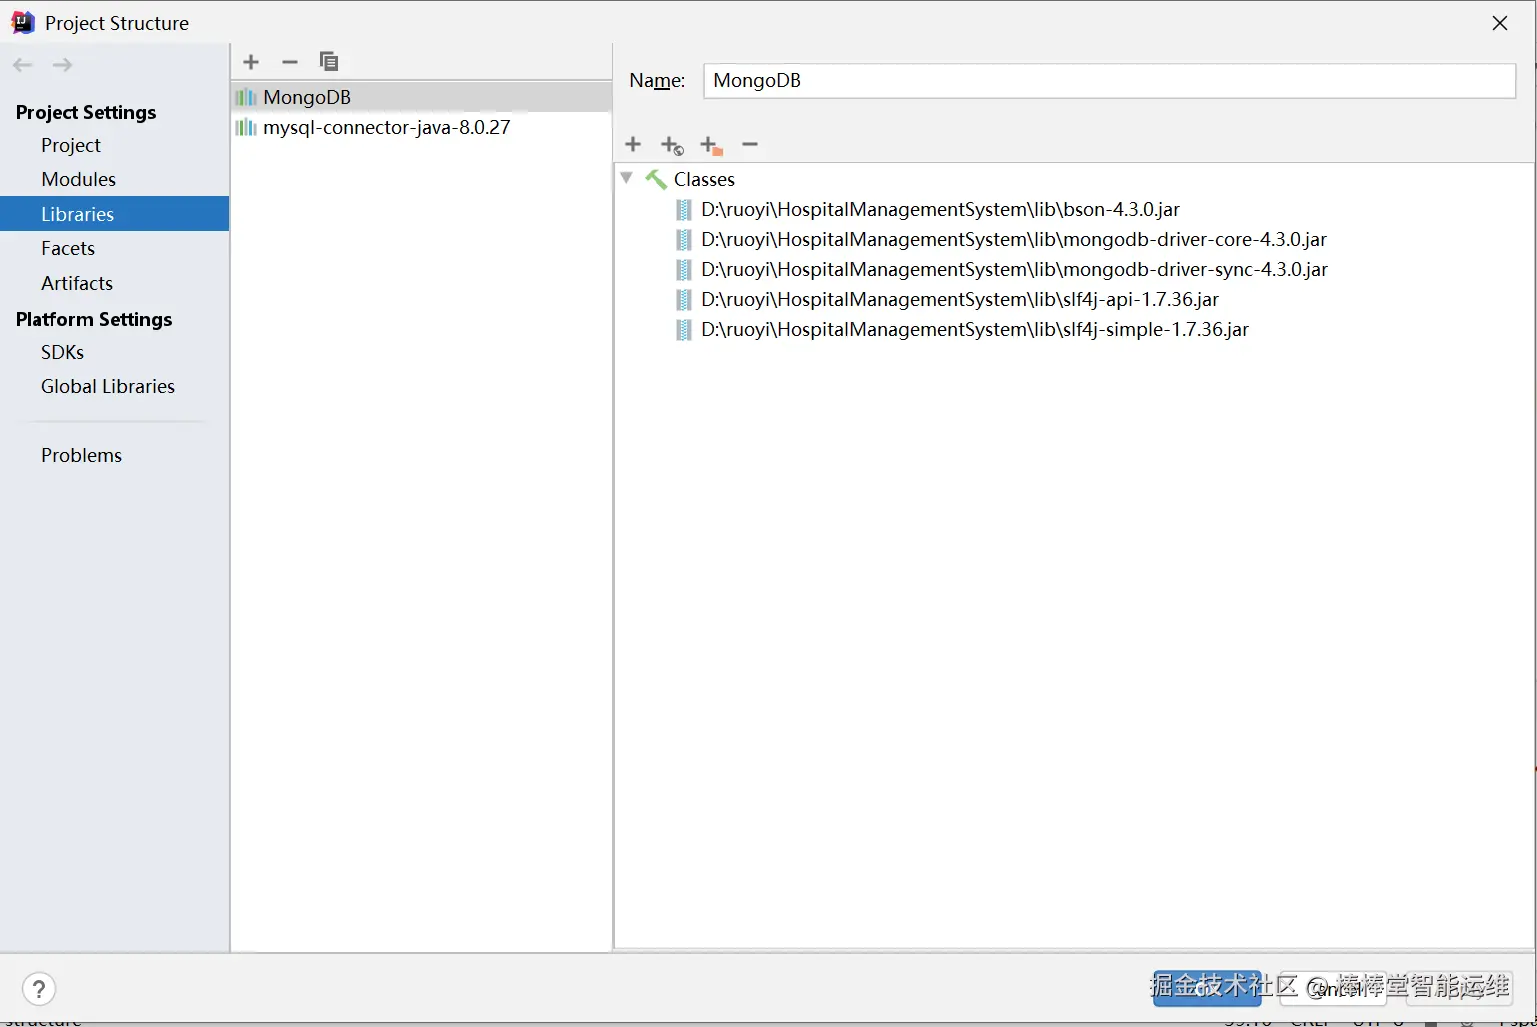
Task: Open the Problems page
Action: 82,455
